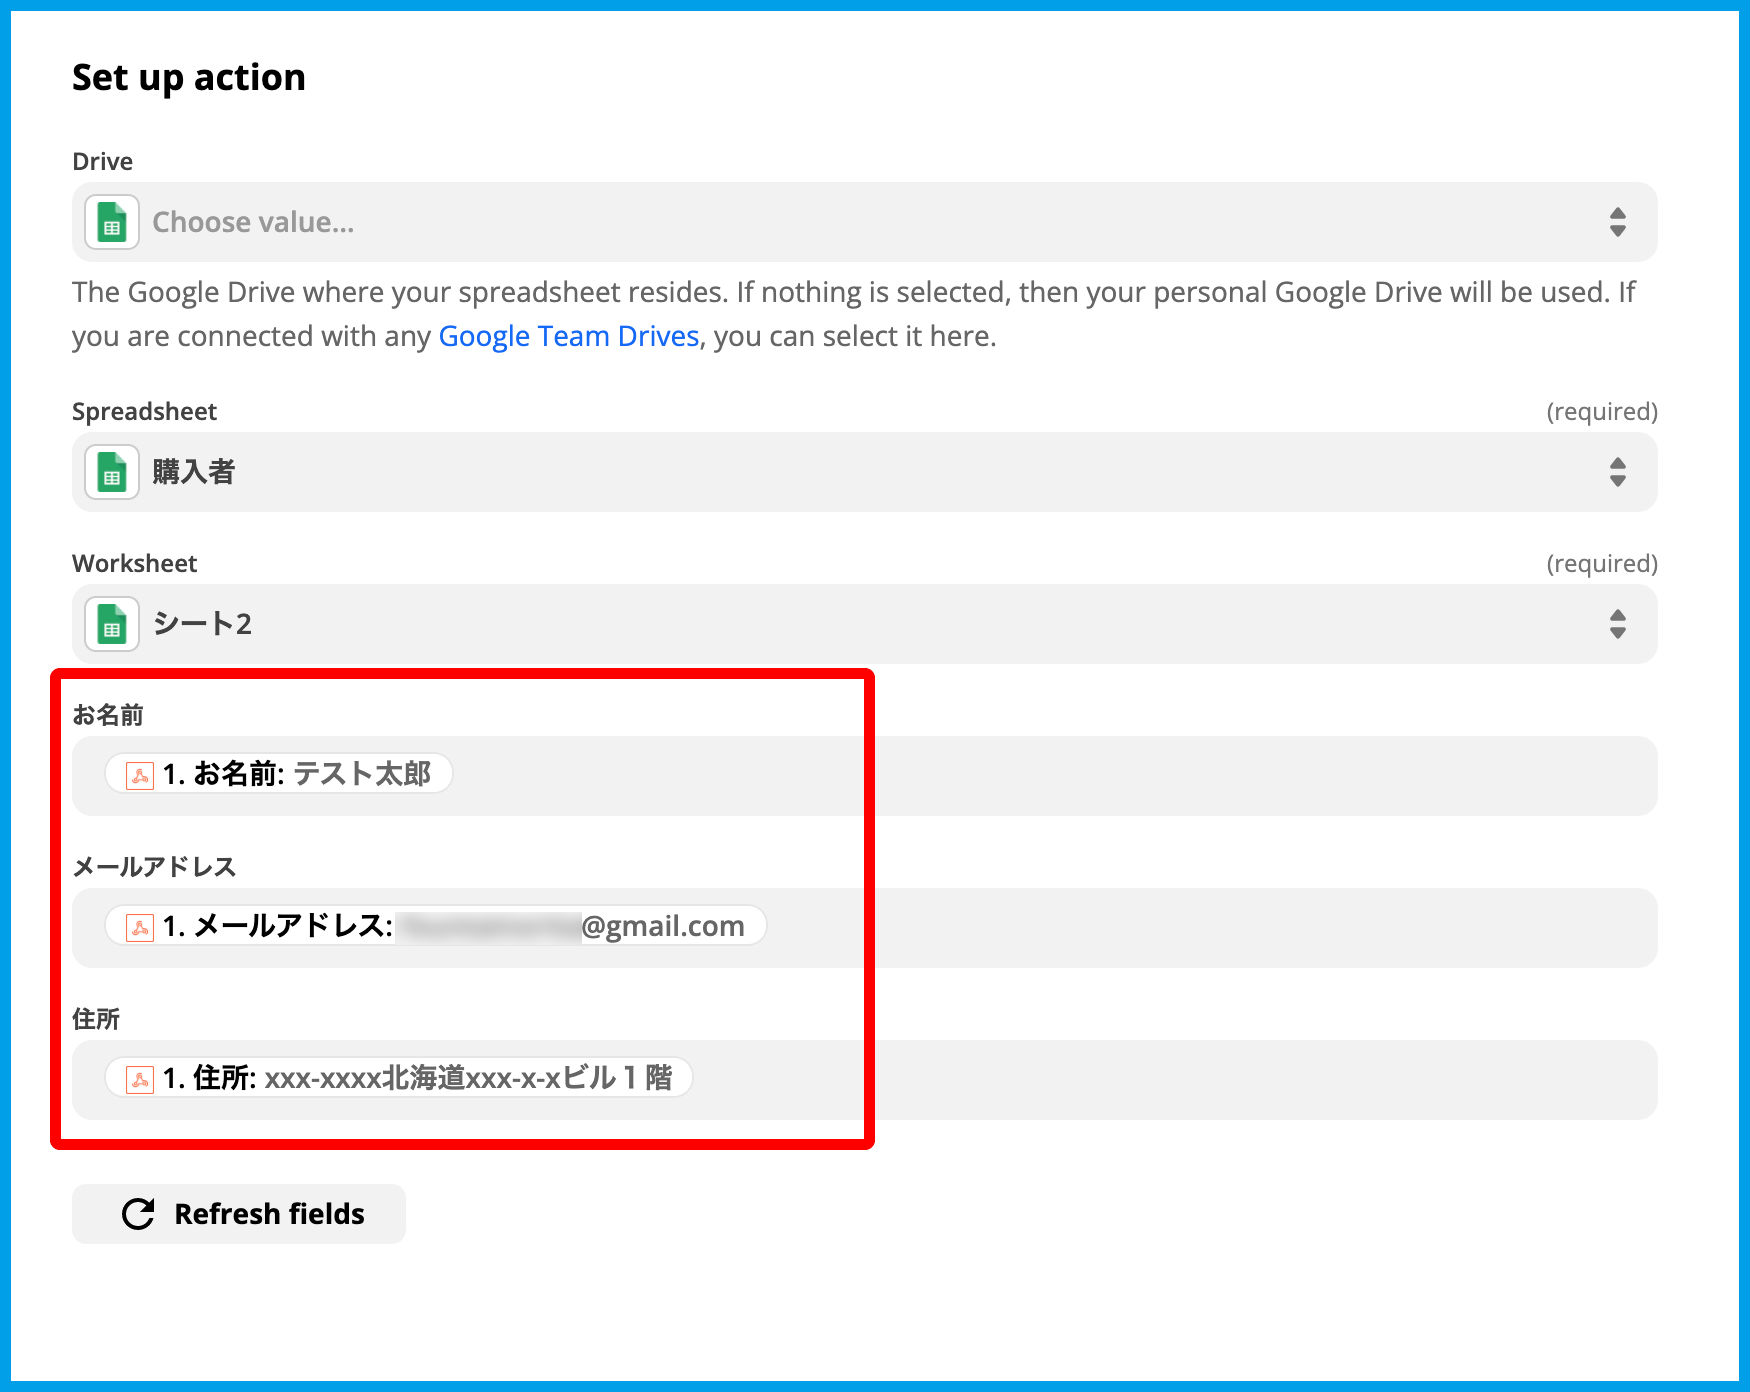Image resolution: width=1750 pixels, height=1392 pixels.
Task: Open the Drive dropdown arrows
Action: tap(1617, 222)
